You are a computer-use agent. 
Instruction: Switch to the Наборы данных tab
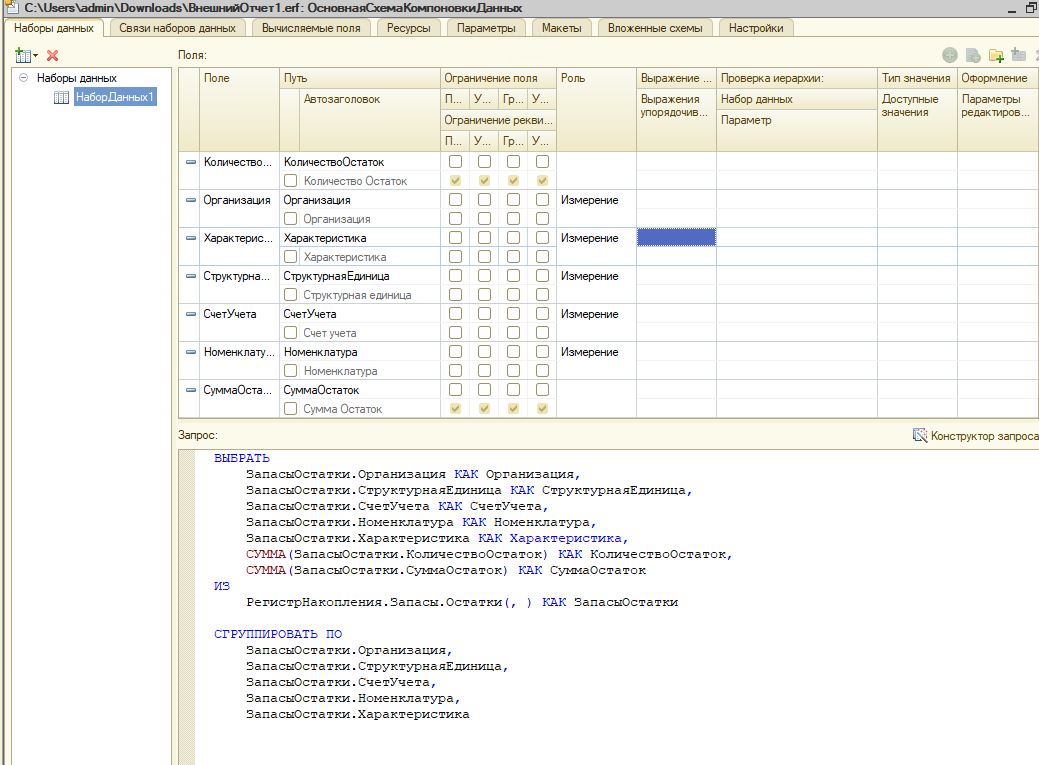(x=54, y=28)
